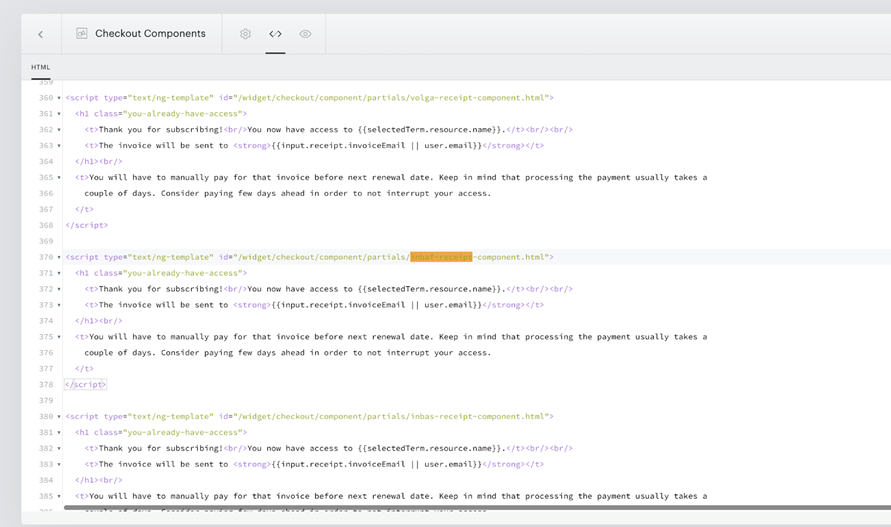The height and width of the screenshot is (527, 891).
Task: Click line number 379 in the gutter
Action: 45,400
